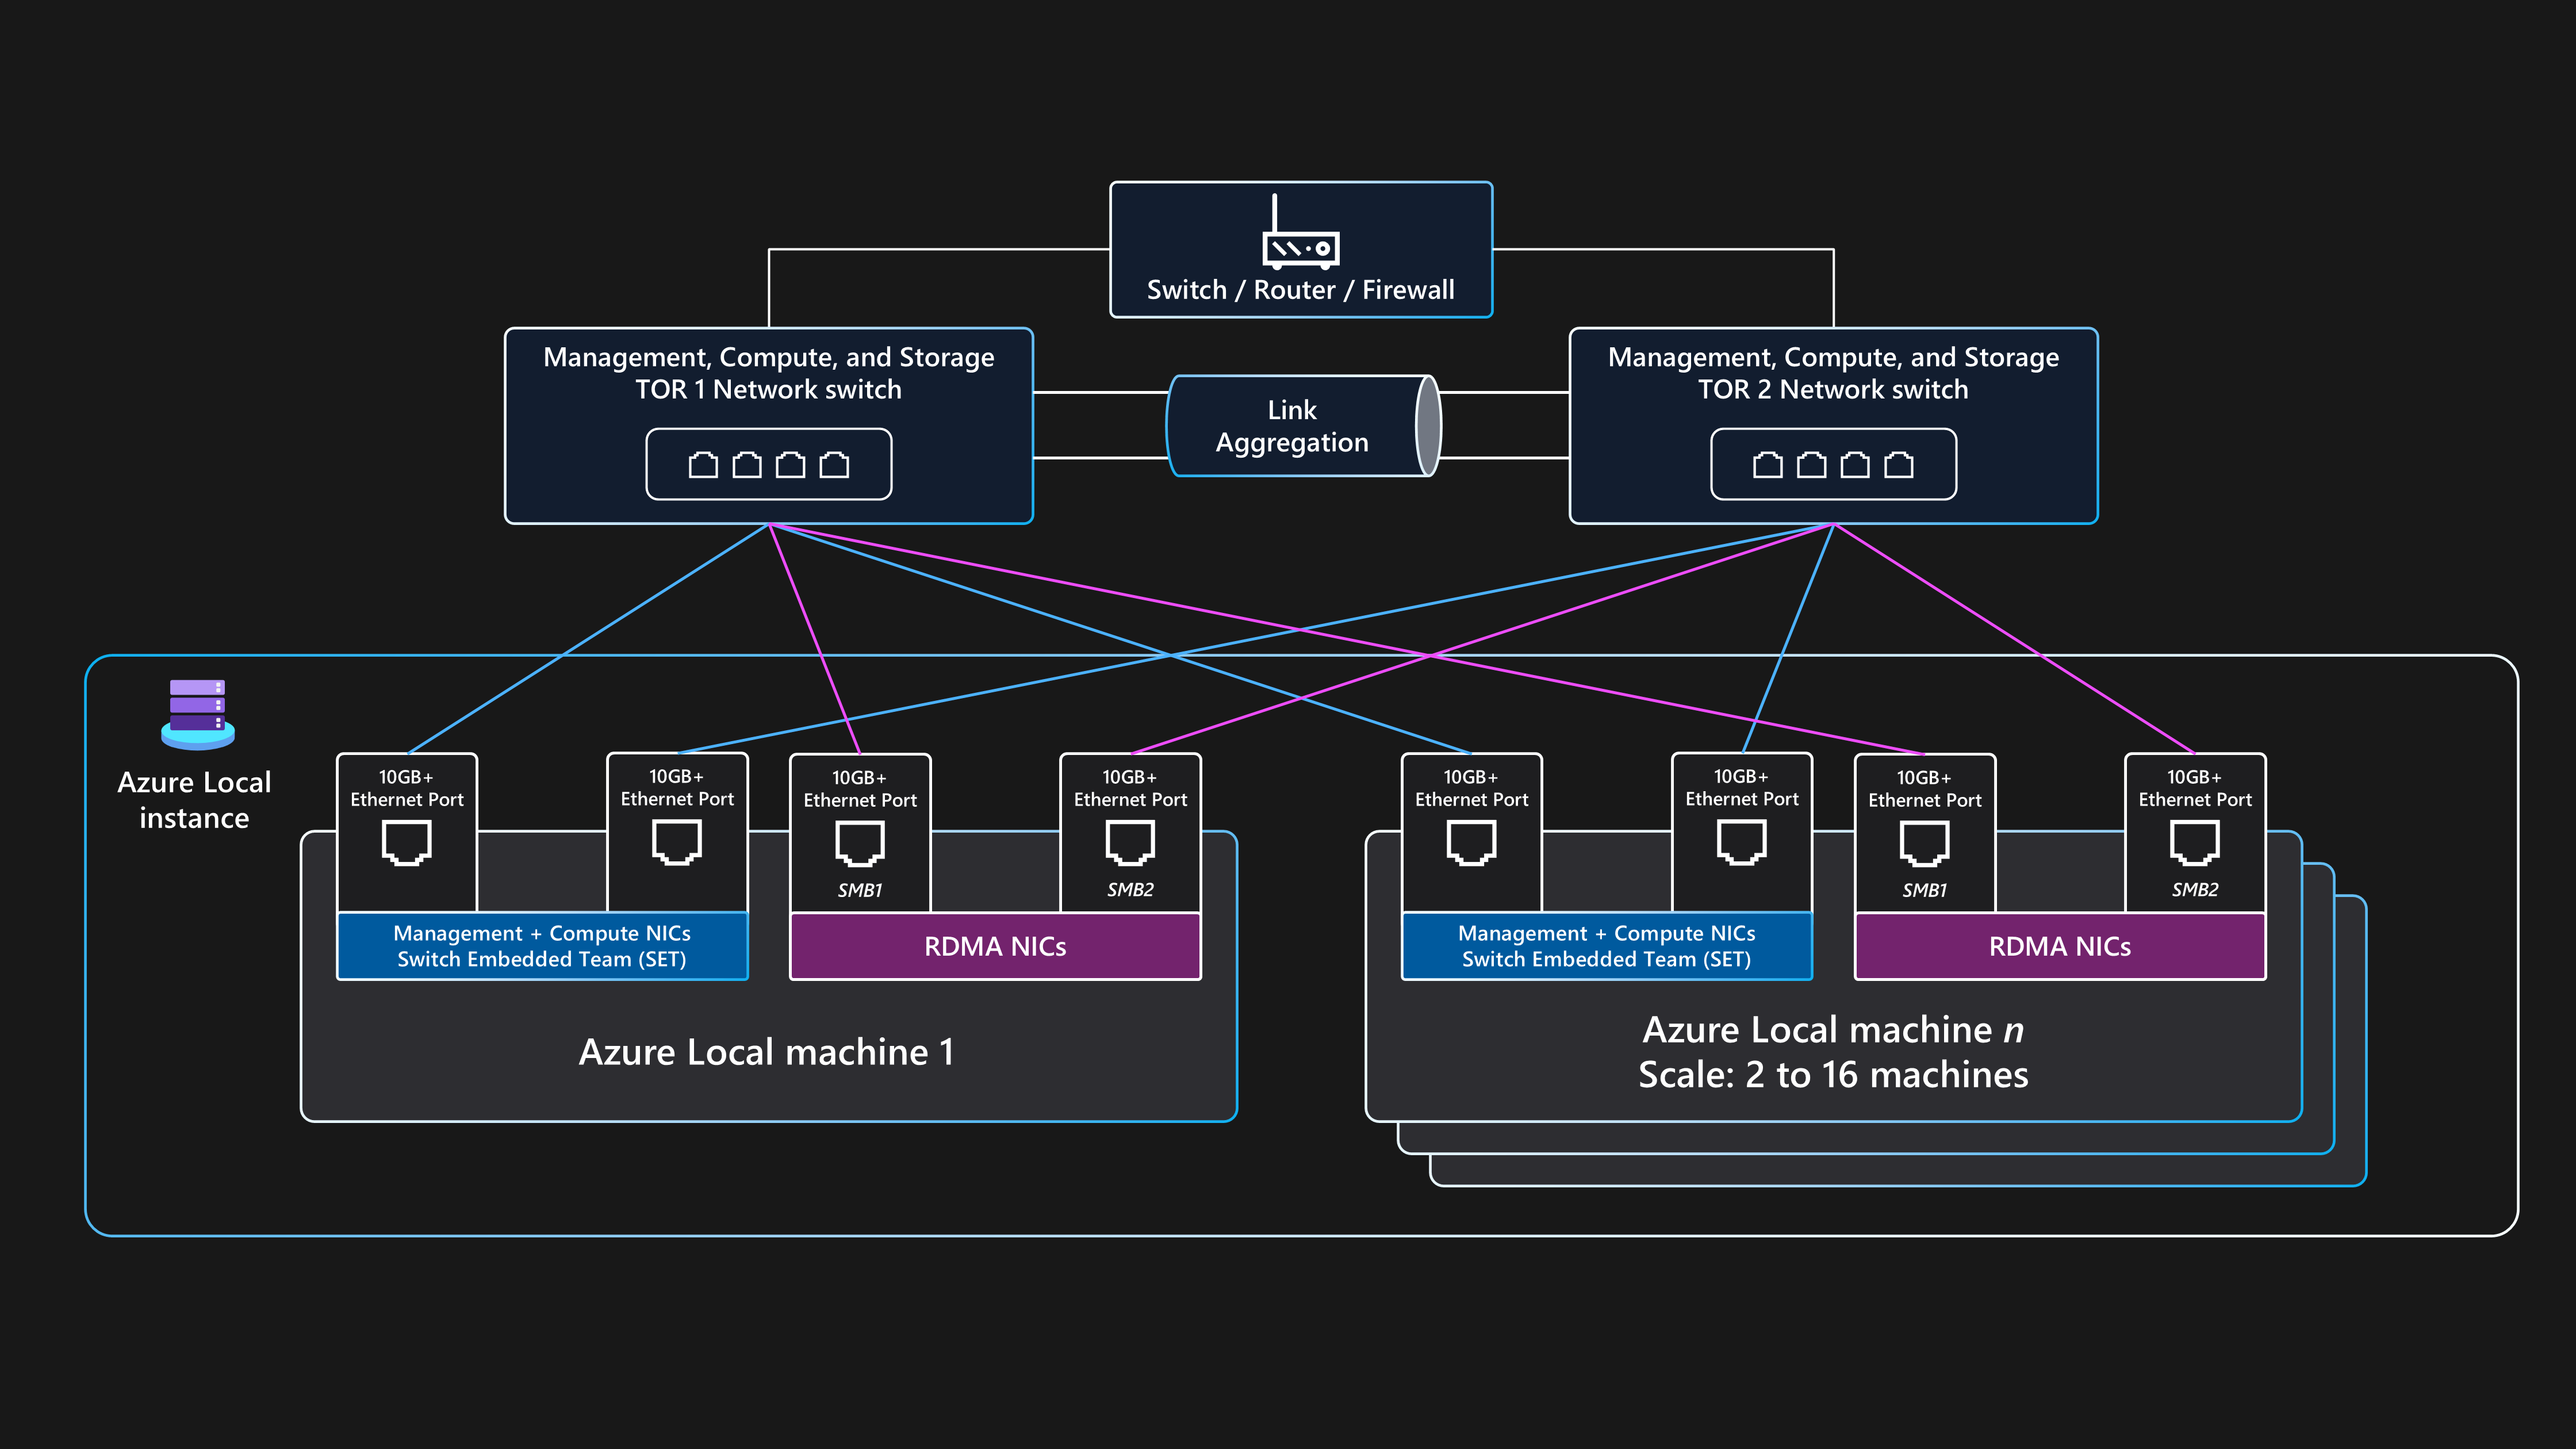
Task: Click the 'SMB1' label in machine n
Action: click(1924, 890)
